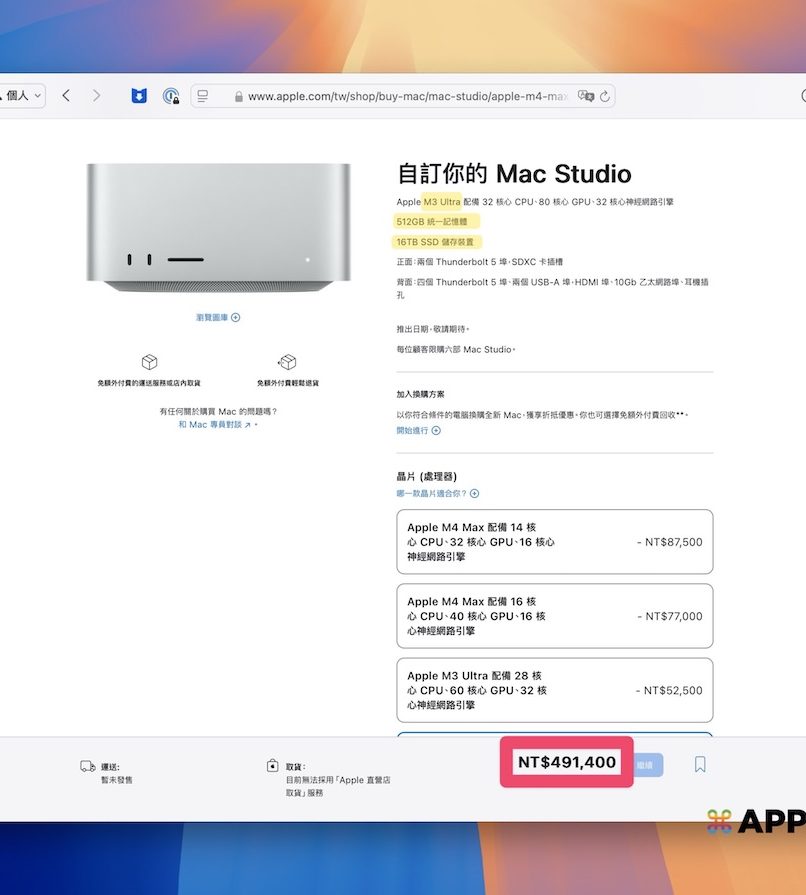
Task: Select Apple M4 Max 14-core CPU option
Action: 554,542
